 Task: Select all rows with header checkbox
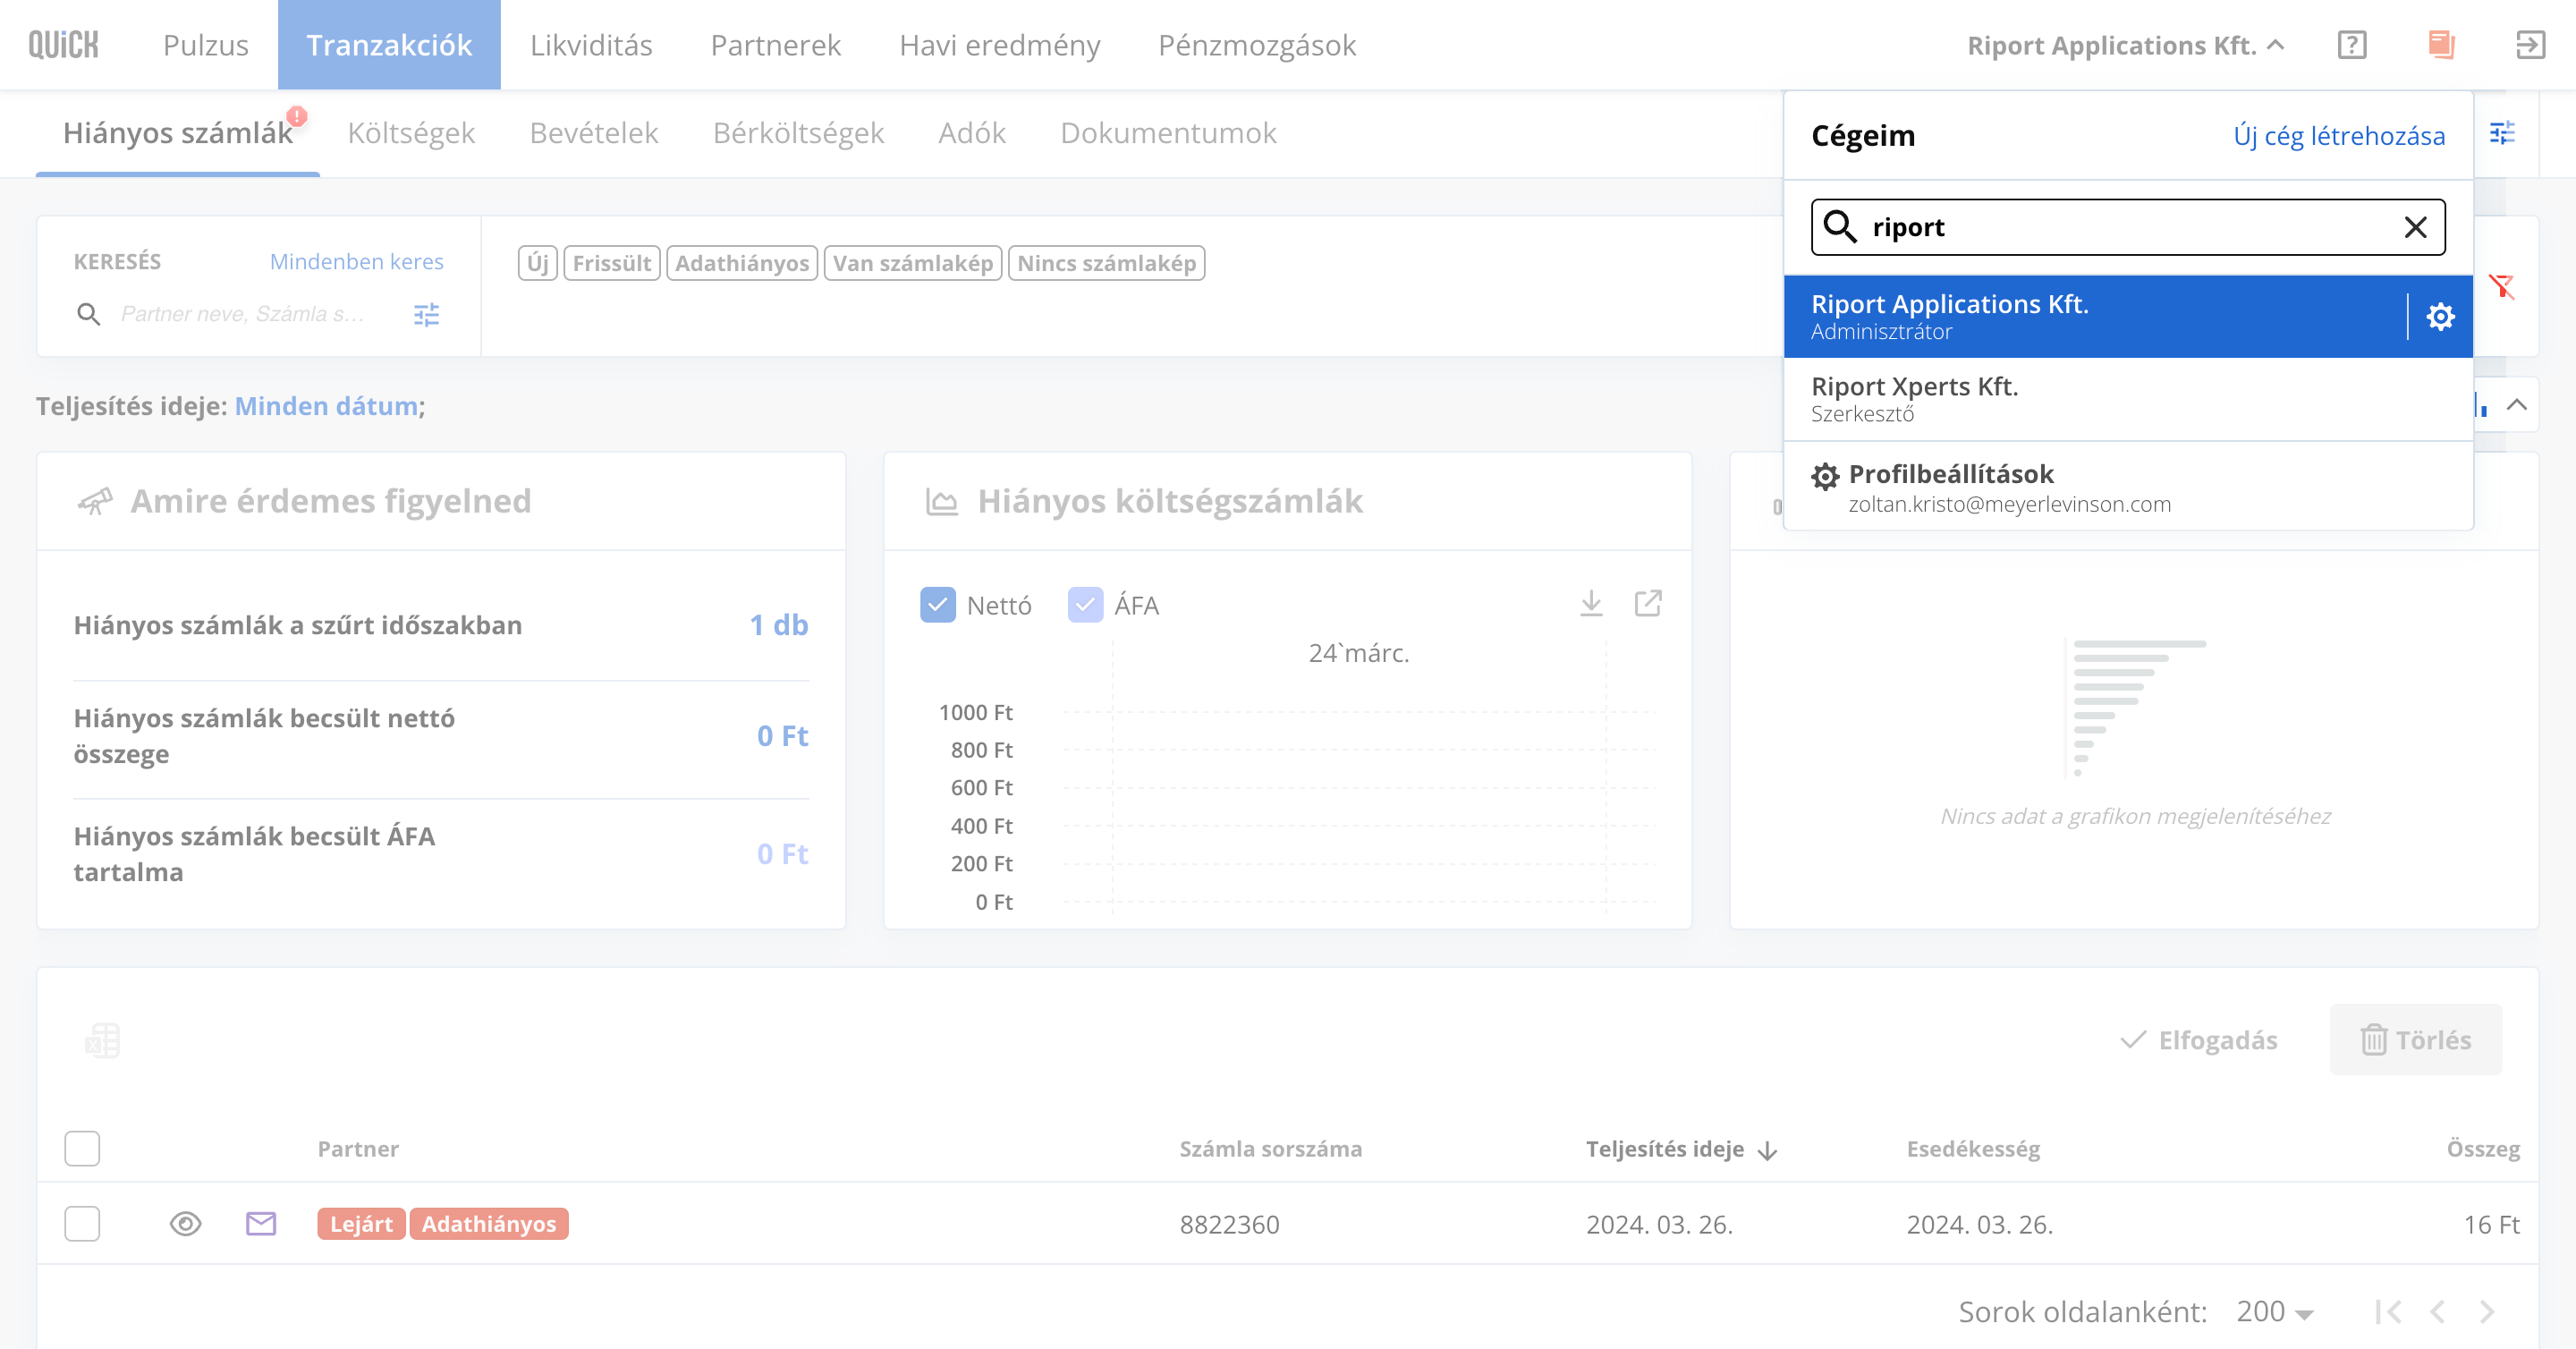(82, 1148)
